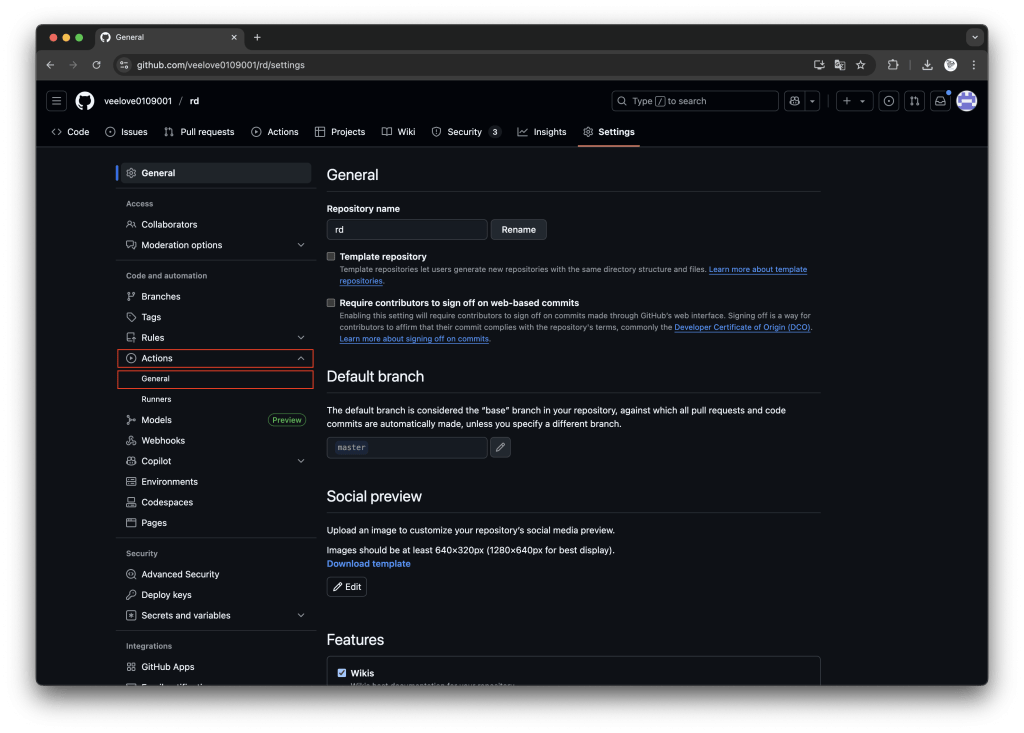
Task: Click the GitHub logo icon
Action: point(85,101)
